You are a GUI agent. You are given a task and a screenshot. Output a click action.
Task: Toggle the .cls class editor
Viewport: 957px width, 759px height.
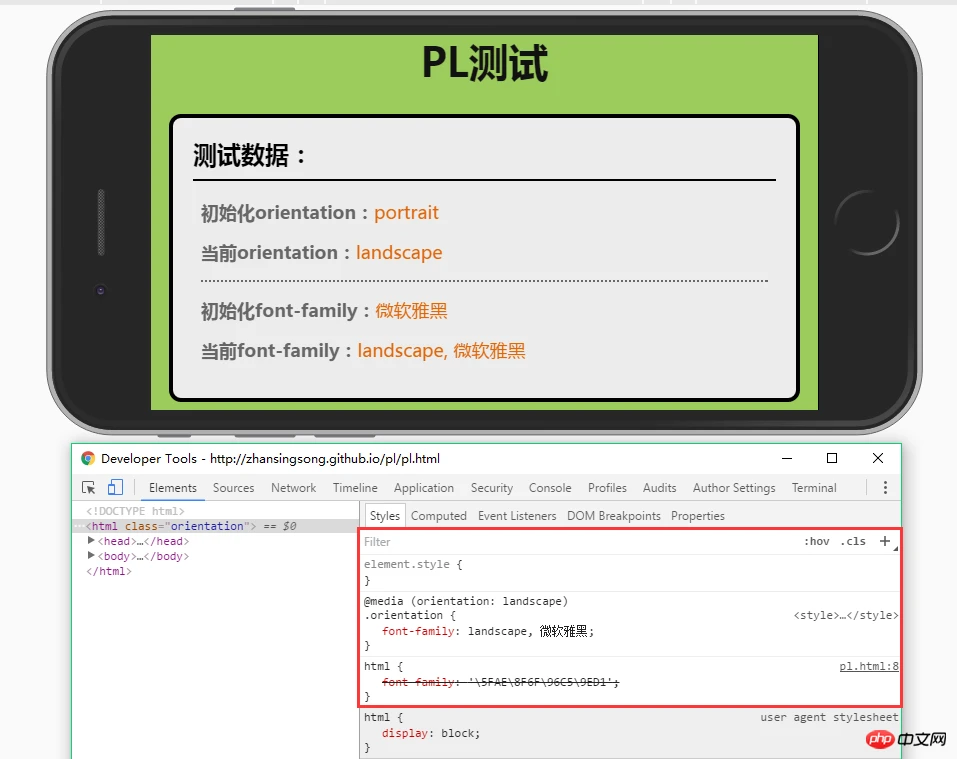pos(853,542)
